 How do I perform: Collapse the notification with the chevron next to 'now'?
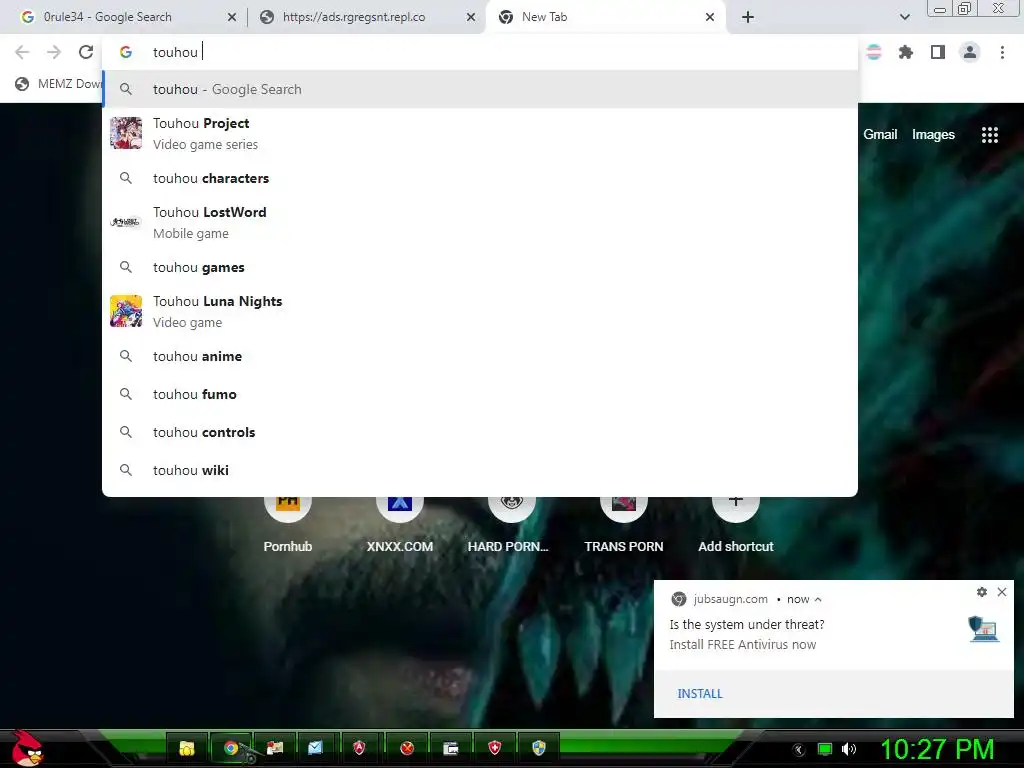coord(818,600)
